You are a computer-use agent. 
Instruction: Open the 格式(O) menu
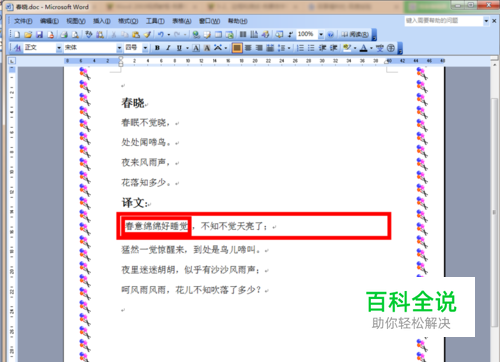(x=128, y=21)
